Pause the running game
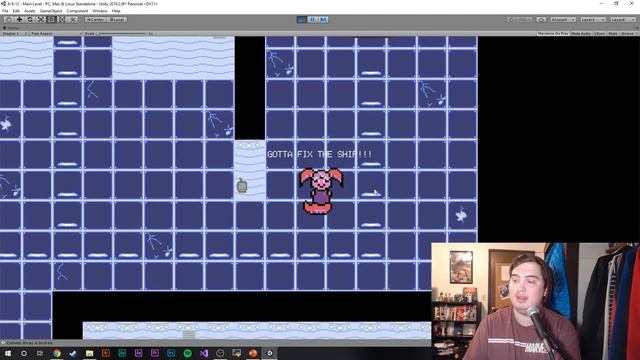The image size is (640, 360). coord(313,20)
